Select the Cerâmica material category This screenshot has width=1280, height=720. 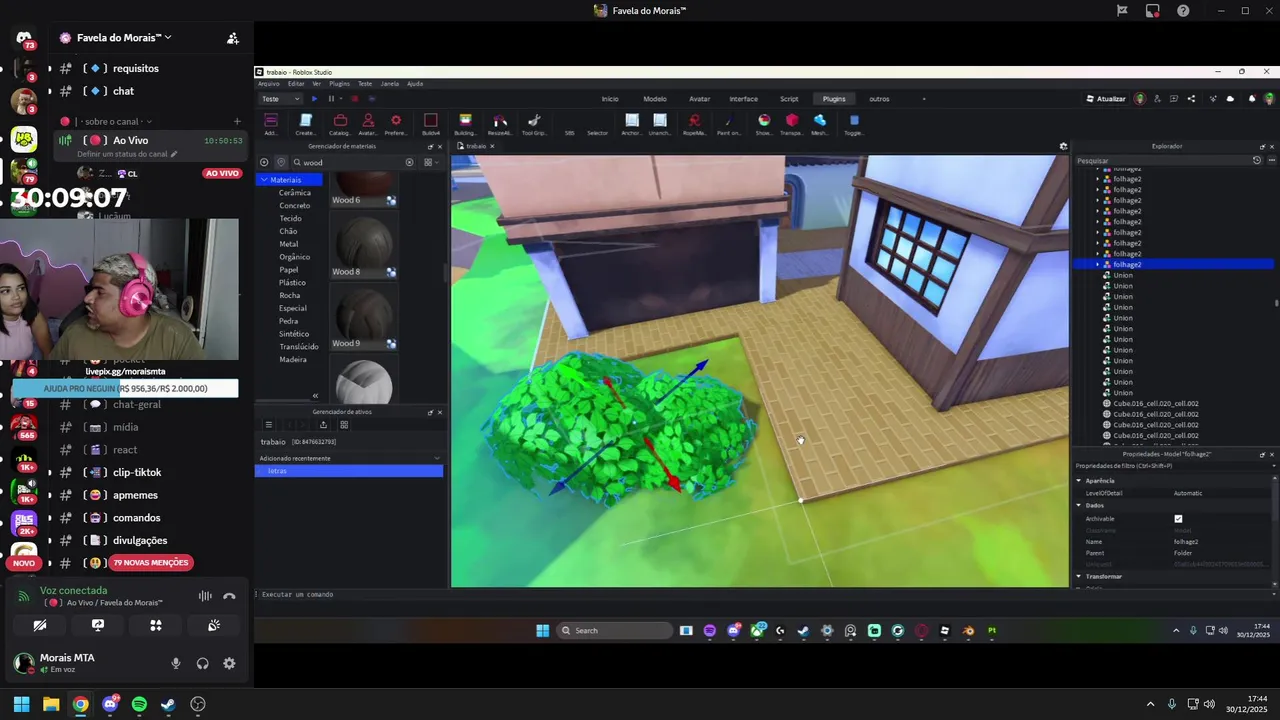294,193
